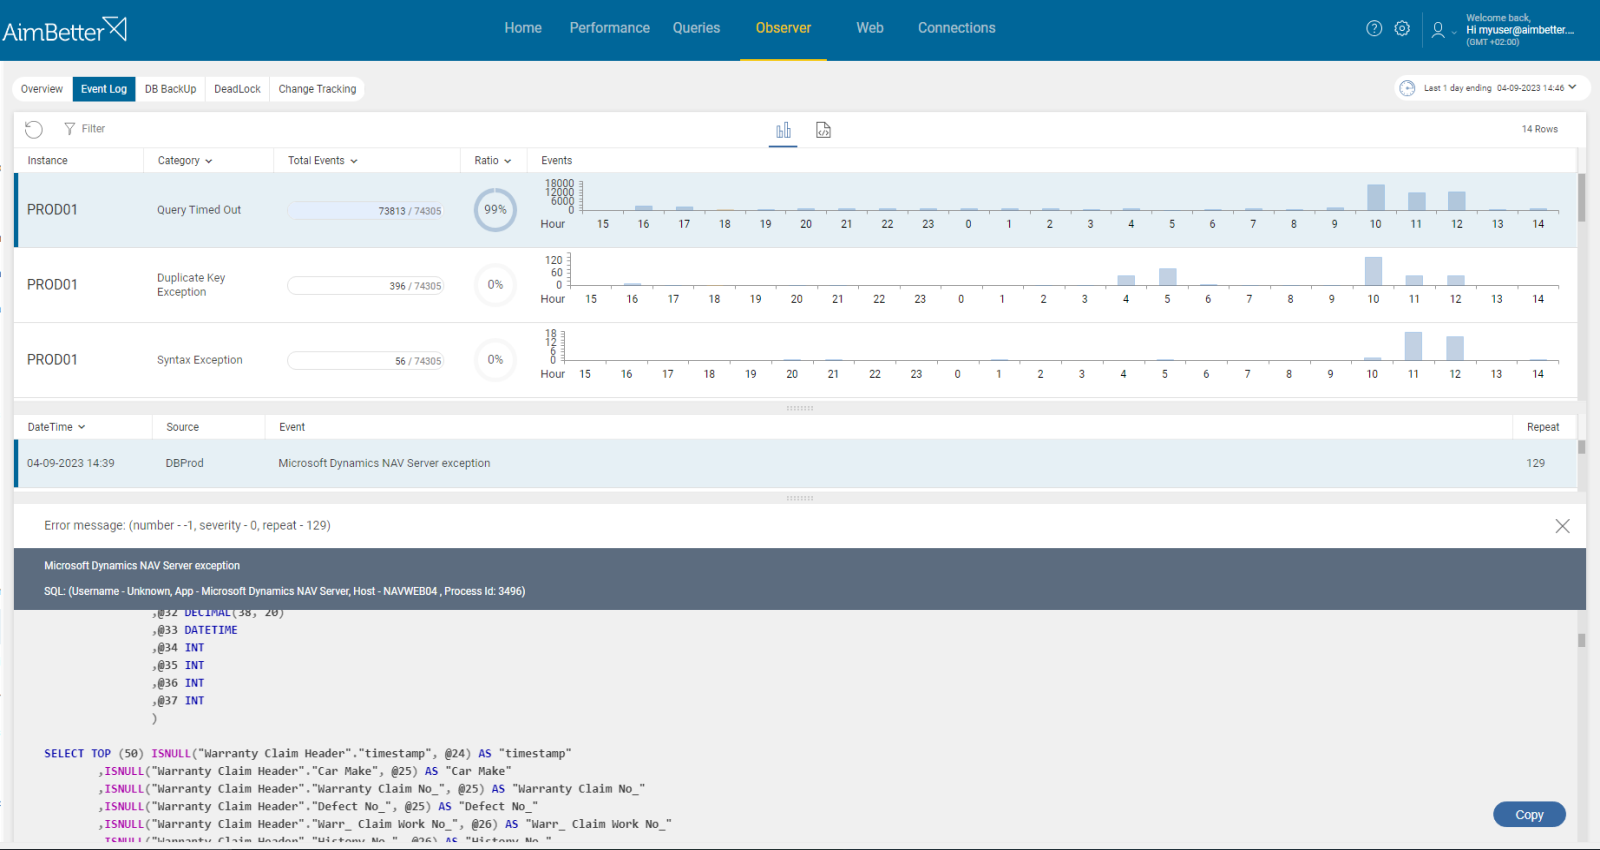1600x850 pixels.
Task: Click the SQL code panel scrollbar
Action: click(x=1582, y=640)
